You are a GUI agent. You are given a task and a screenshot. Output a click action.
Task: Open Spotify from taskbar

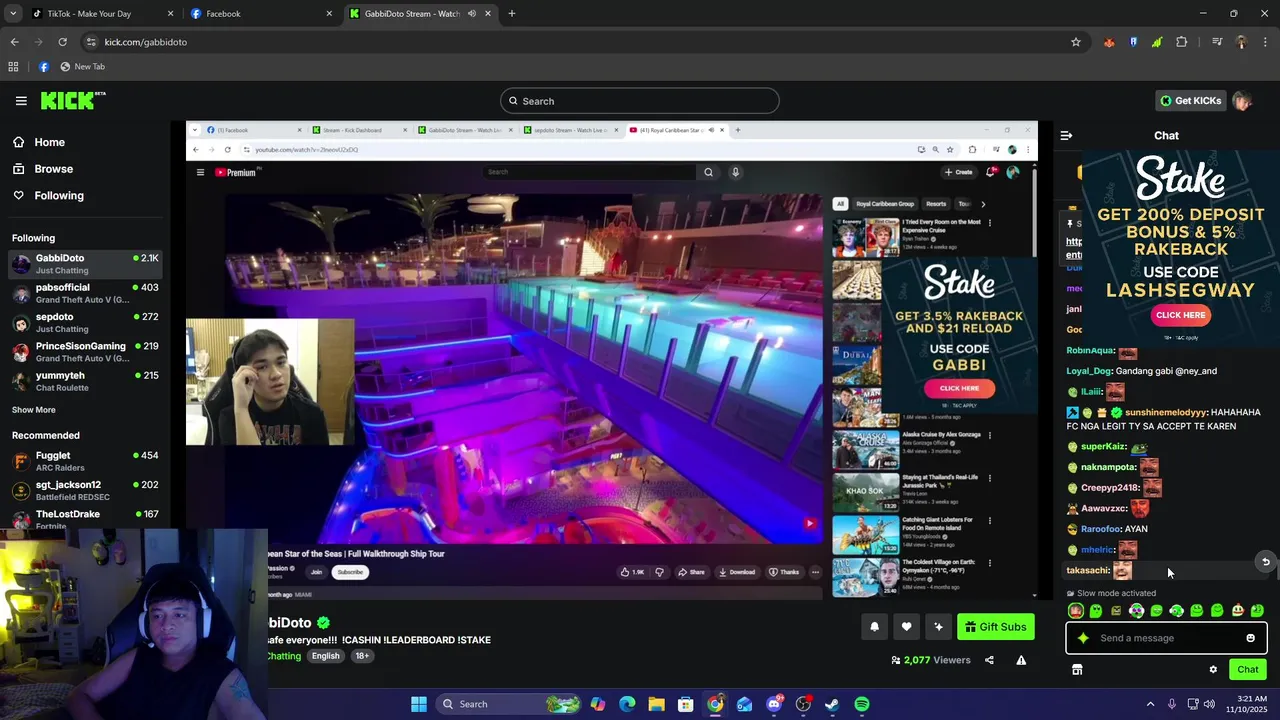click(861, 704)
